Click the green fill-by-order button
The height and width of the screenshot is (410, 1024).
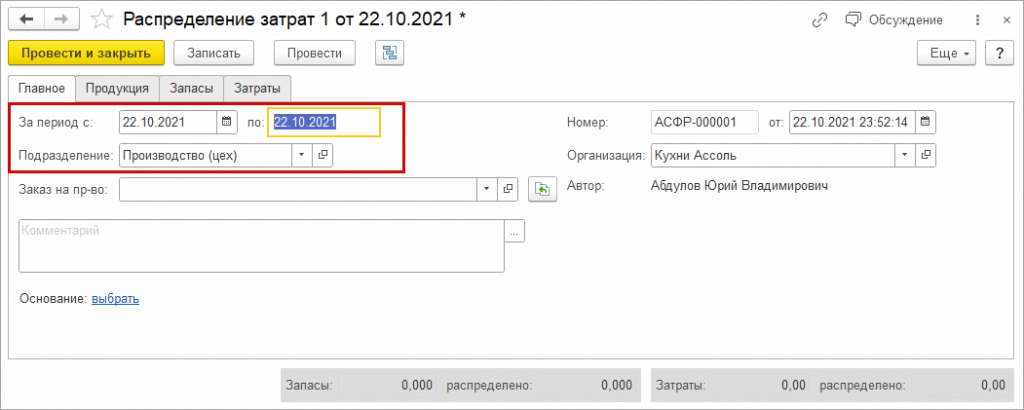[543, 189]
